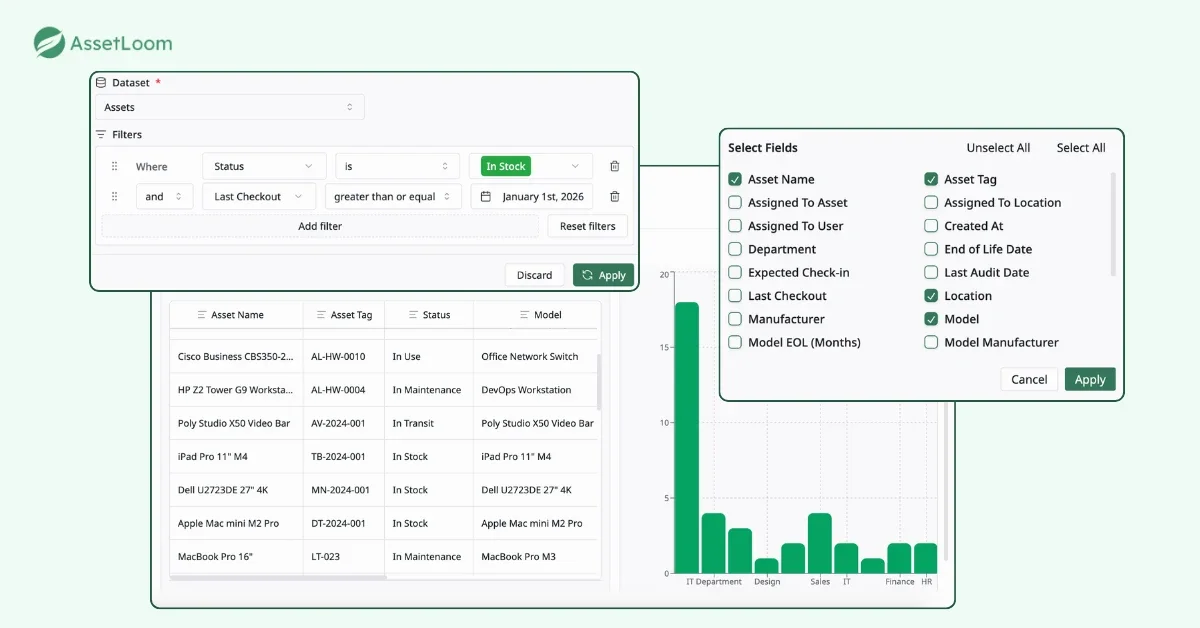Apply the dataset filters
Image resolution: width=1200 pixels, height=628 pixels.
tap(603, 275)
